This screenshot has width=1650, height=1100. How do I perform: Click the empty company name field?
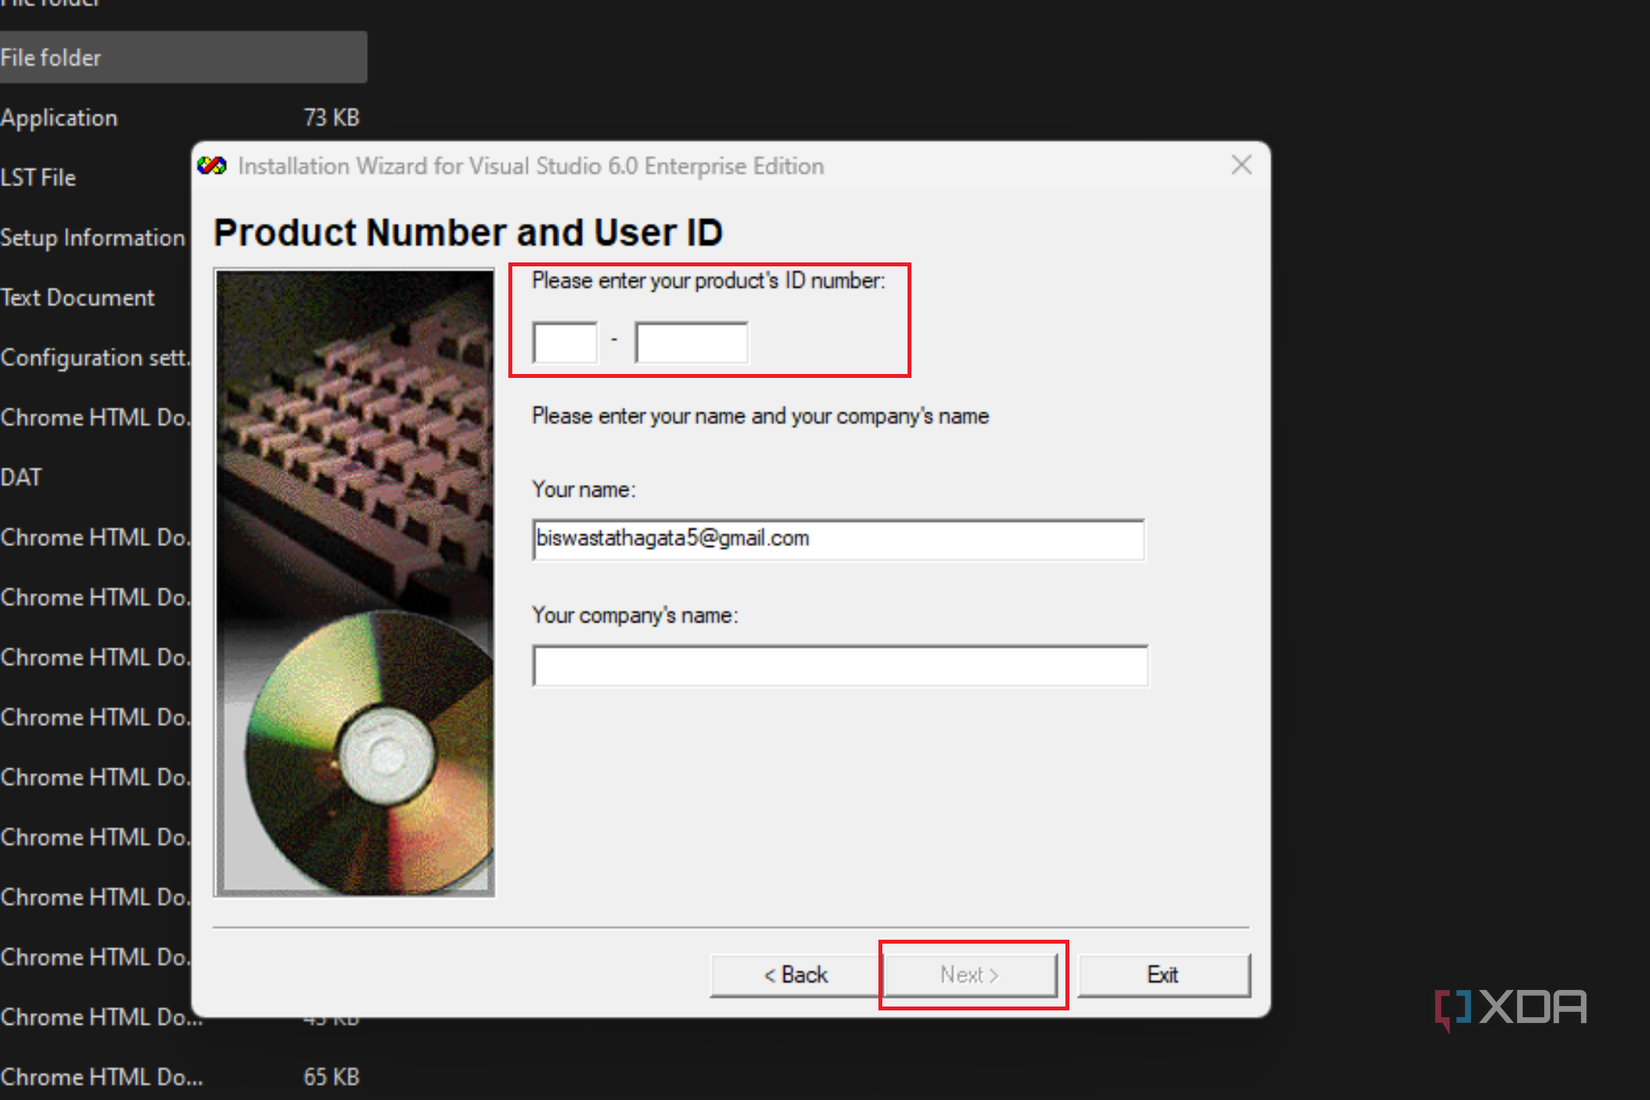pos(838,665)
